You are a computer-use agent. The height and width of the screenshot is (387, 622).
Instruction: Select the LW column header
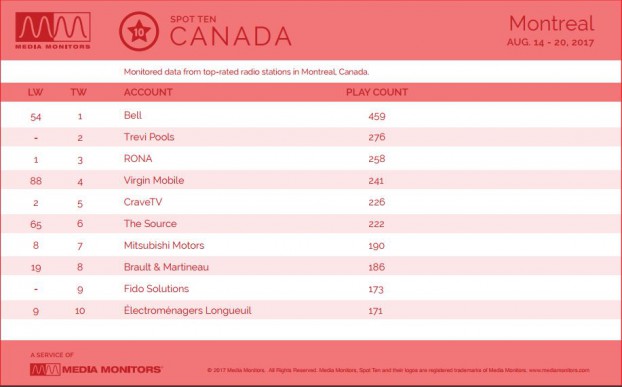pos(36,92)
